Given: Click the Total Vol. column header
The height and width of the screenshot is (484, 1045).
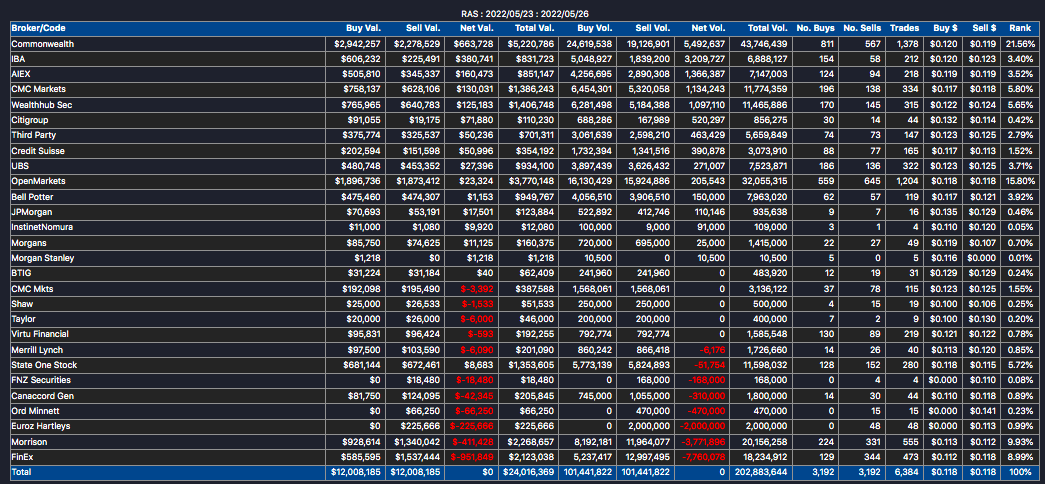Looking at the screenshot, I should 768,28.
